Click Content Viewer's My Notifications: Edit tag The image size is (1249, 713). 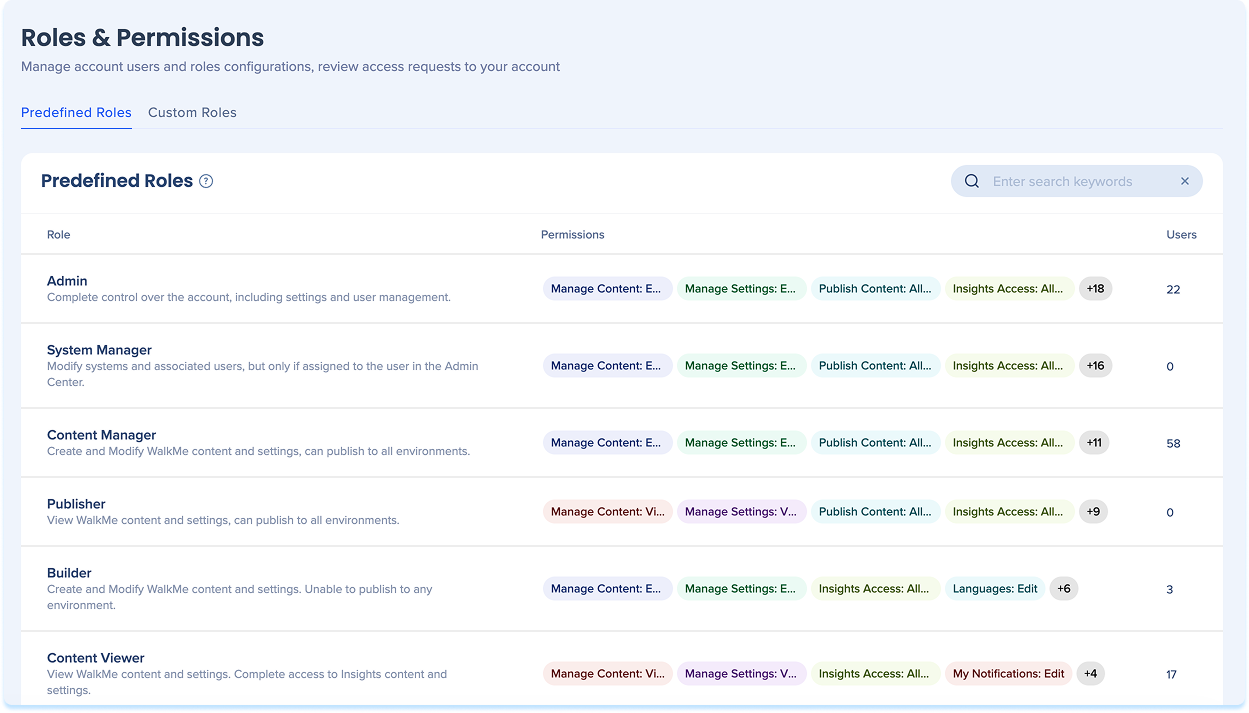tap(1008, 674)
